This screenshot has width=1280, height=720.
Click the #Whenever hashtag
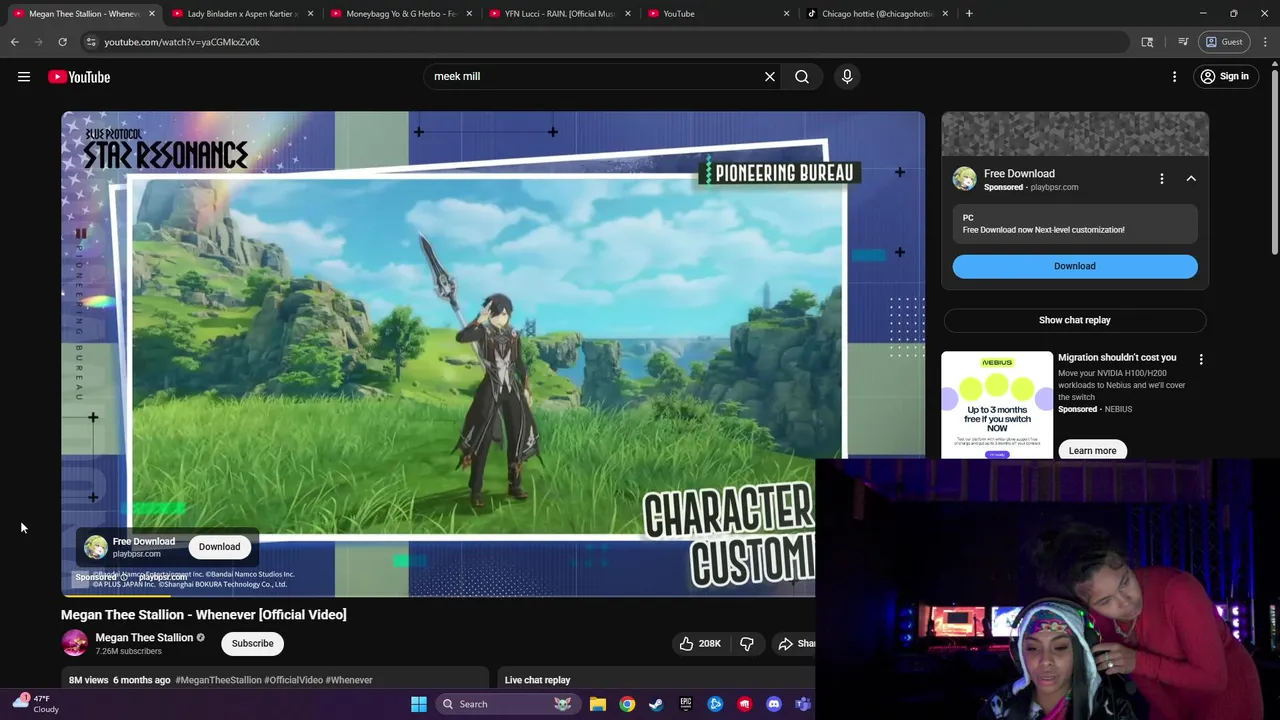pyautogui.click(x=348, y=680)
